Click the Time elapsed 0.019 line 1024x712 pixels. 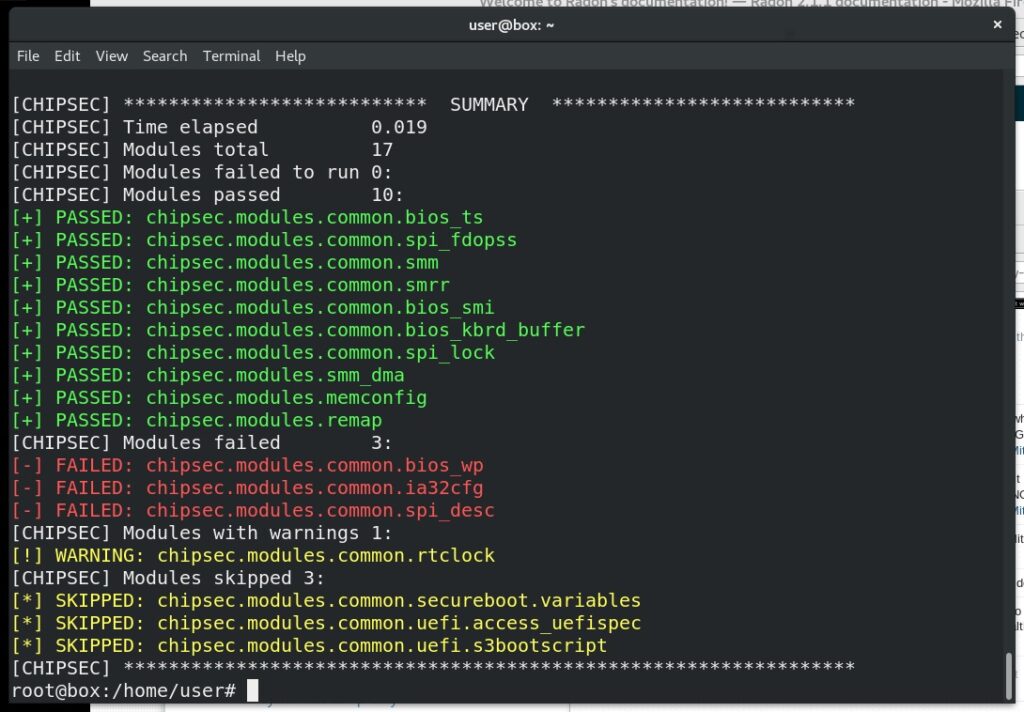point(219,127)
